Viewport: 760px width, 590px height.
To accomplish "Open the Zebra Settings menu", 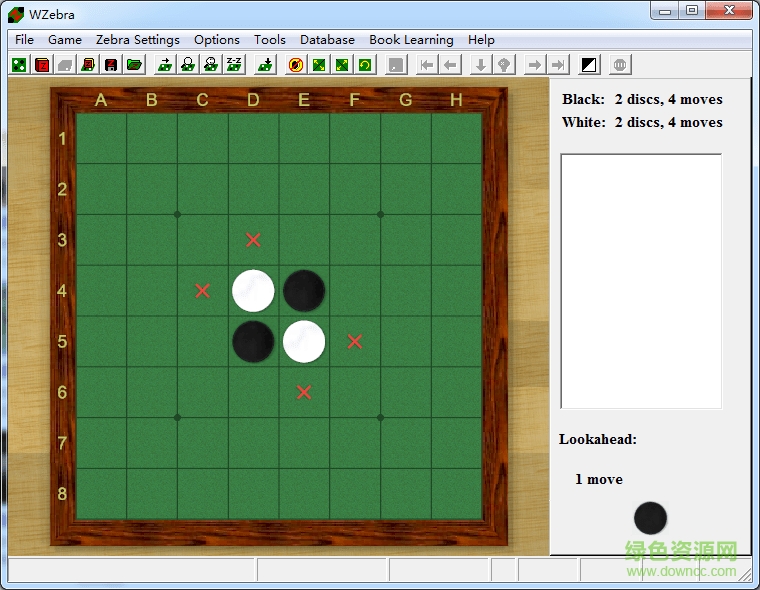I will 138,40.
